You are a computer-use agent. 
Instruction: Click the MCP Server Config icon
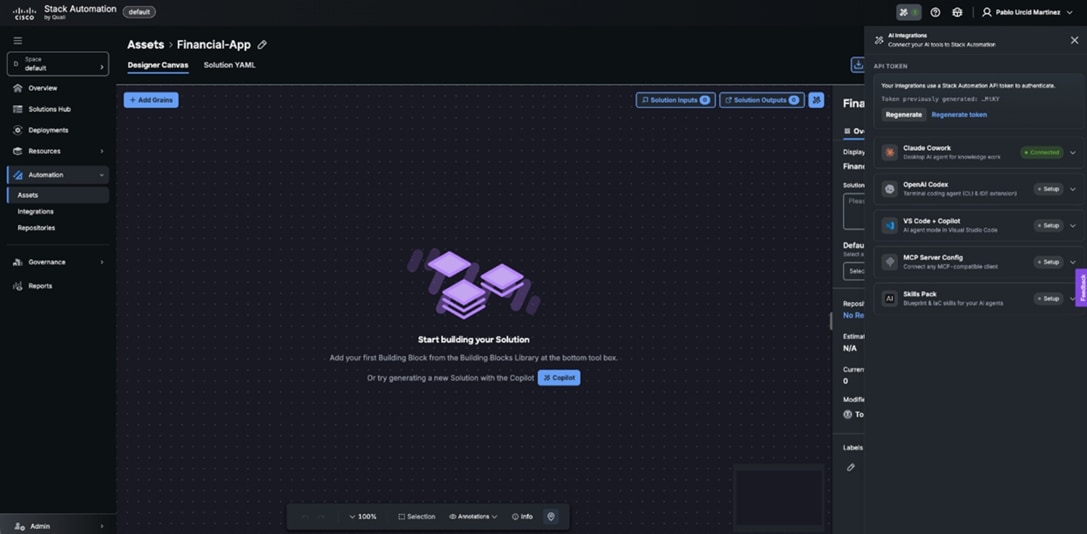tap(889, 262)
